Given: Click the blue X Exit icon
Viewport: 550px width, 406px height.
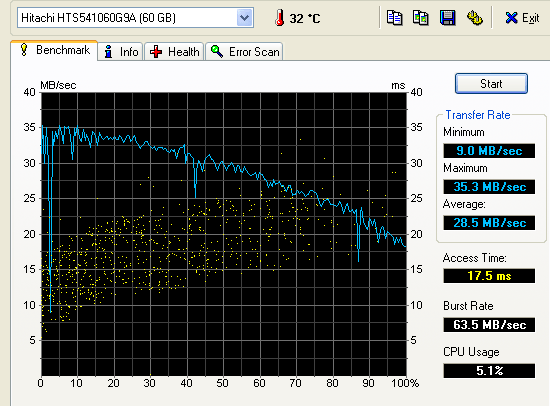Looking at the screenshot, I should tap(511, 18).
